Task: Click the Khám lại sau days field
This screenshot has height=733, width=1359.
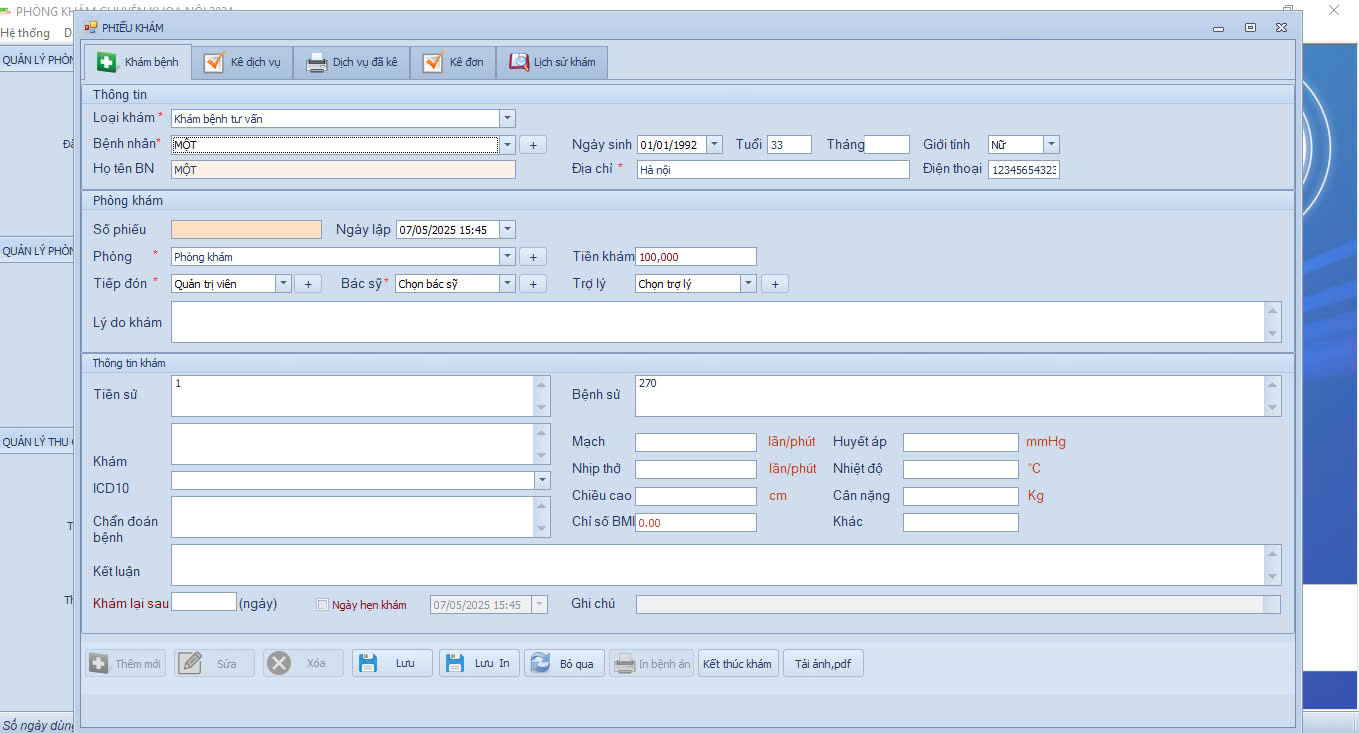Action: click(204, 602)
